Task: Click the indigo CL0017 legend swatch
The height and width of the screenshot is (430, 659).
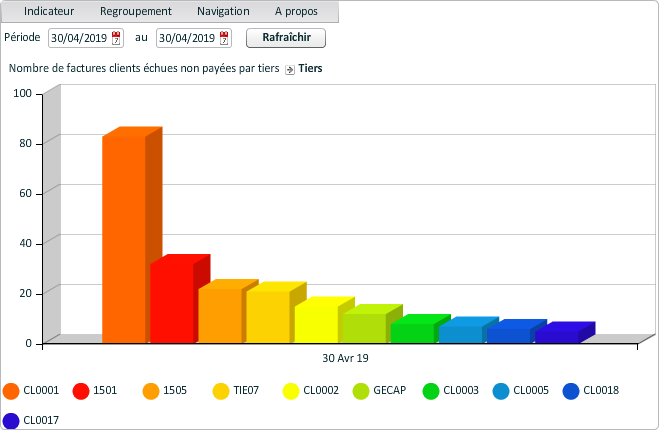Action: (11, 421)
